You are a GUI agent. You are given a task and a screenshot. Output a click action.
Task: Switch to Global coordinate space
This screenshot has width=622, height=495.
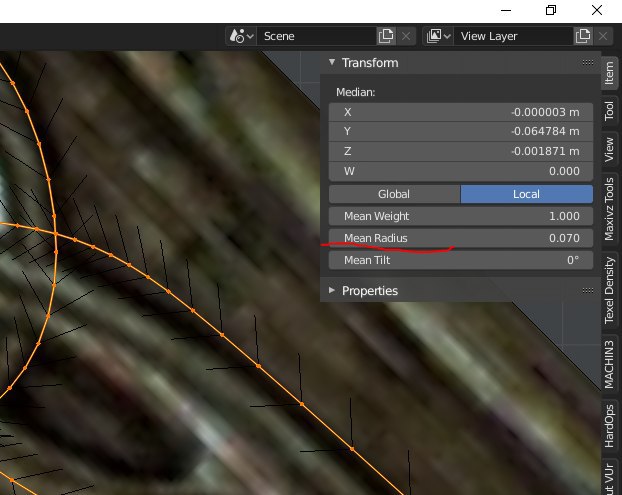click(x=394, y=194)
